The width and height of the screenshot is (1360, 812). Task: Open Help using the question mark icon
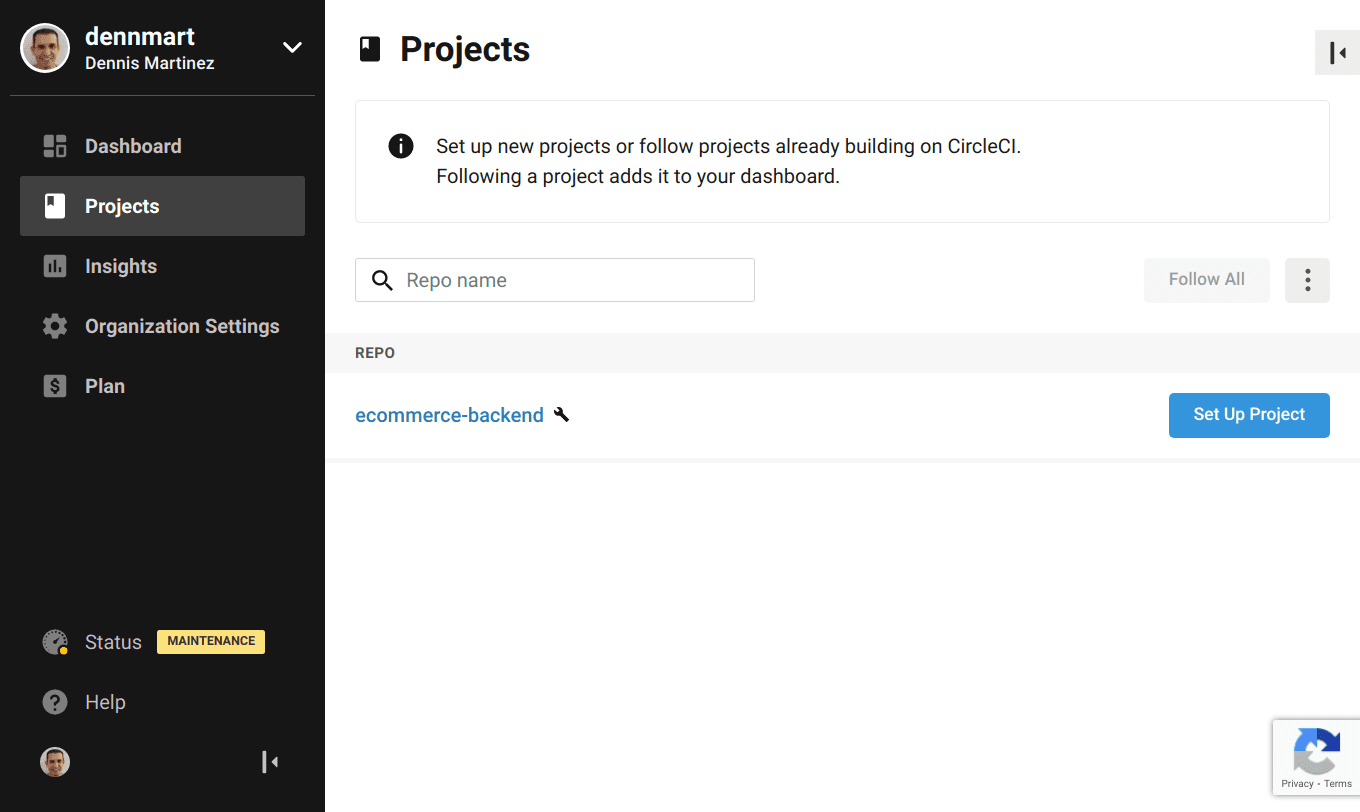54,701
